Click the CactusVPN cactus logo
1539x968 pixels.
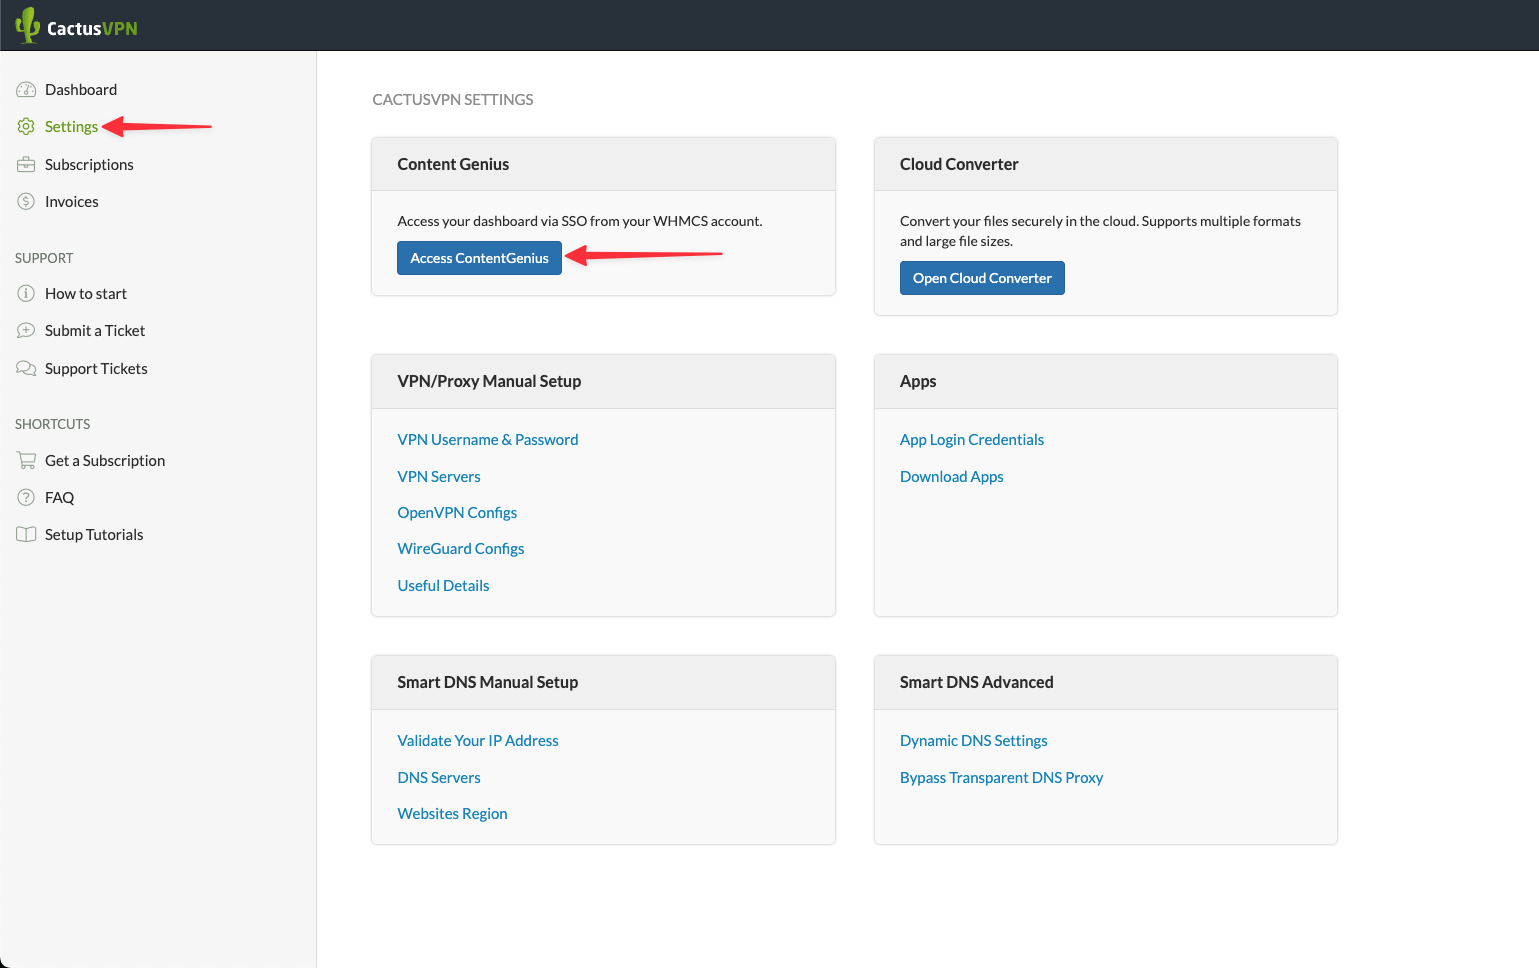point(28,25)
